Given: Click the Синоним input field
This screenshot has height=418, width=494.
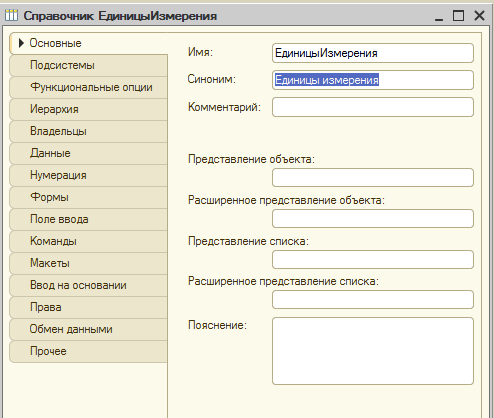Looking at the screenshot, I should click(x=373, y=80).
